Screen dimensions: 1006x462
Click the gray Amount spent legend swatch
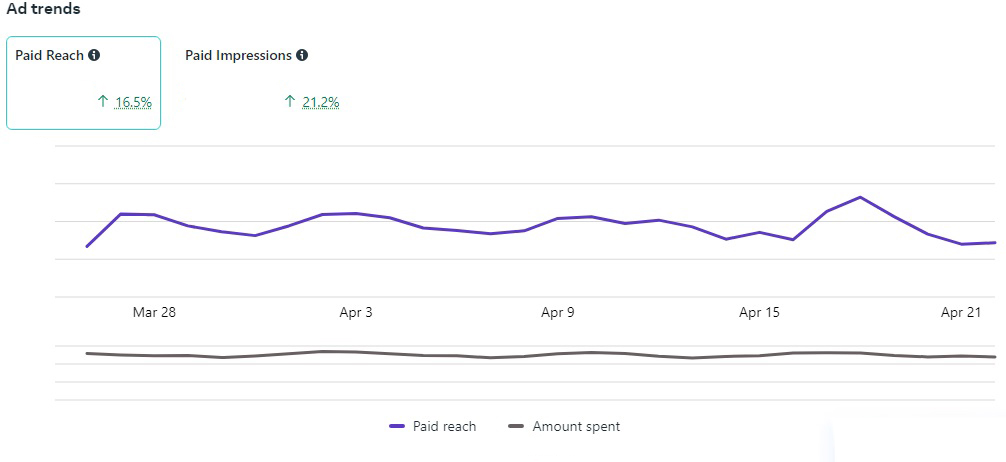click(515, 426)
